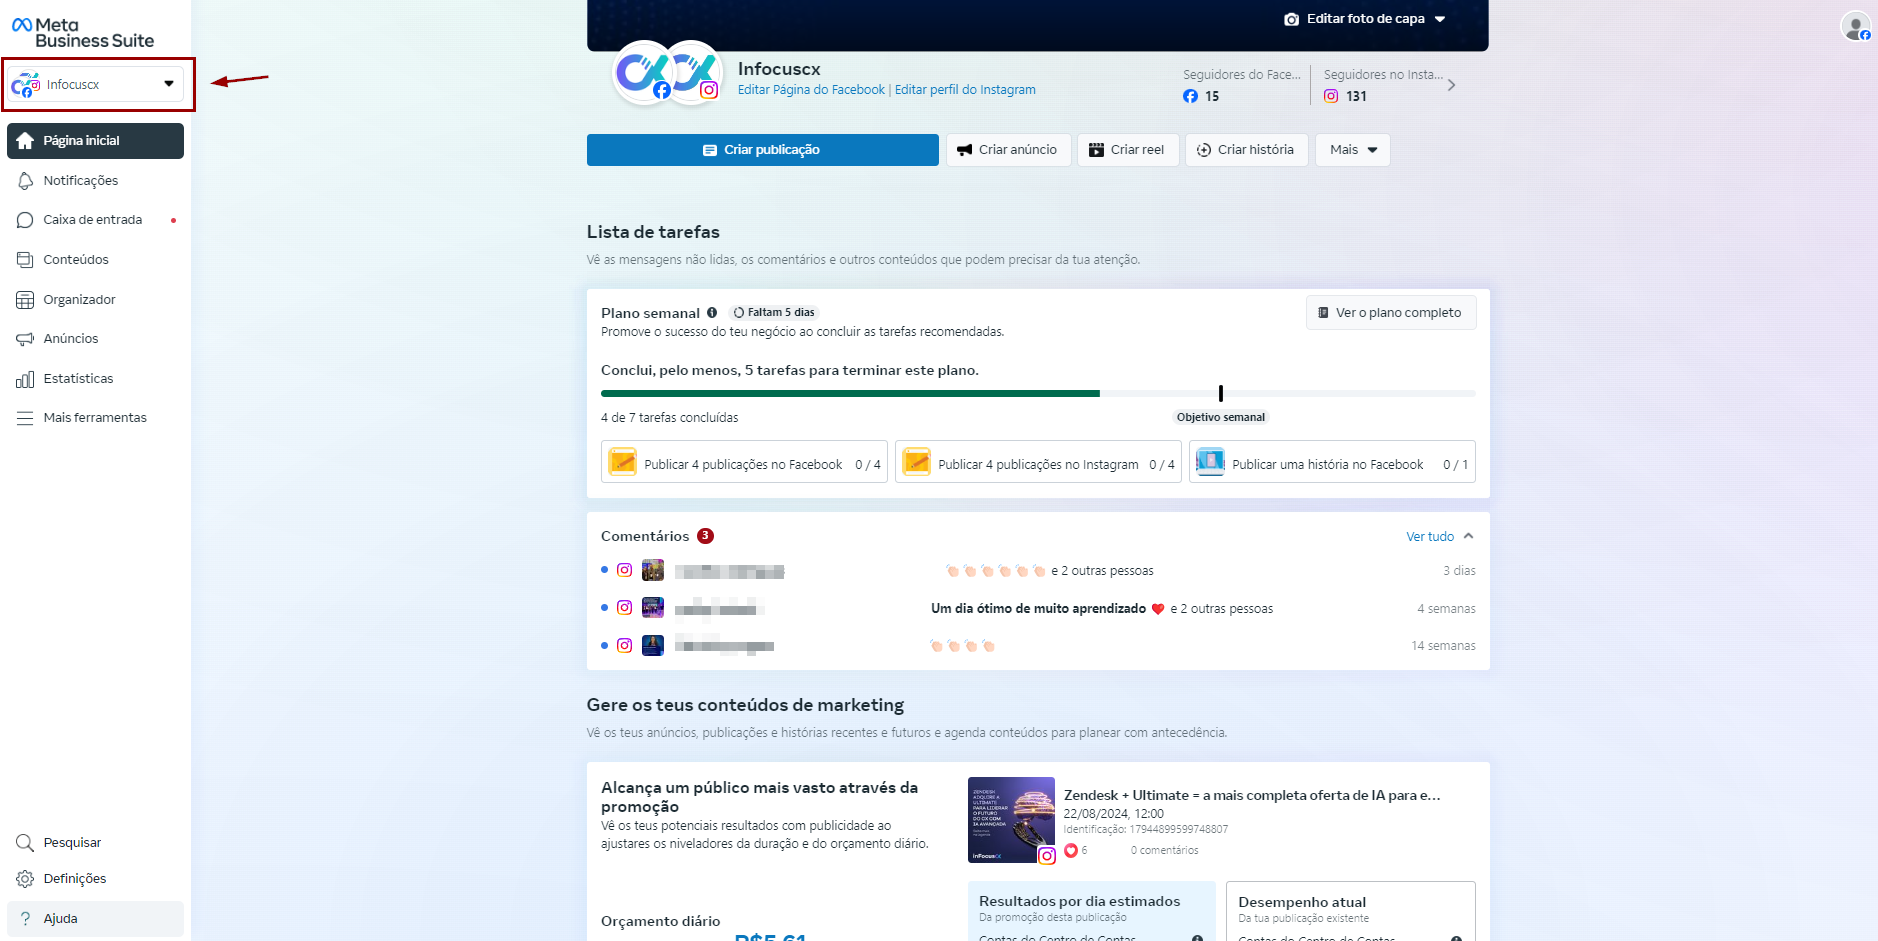Expand the Mais dropdown button
This screenshot has width=1878, height=941.
(x=1352, y=150)
